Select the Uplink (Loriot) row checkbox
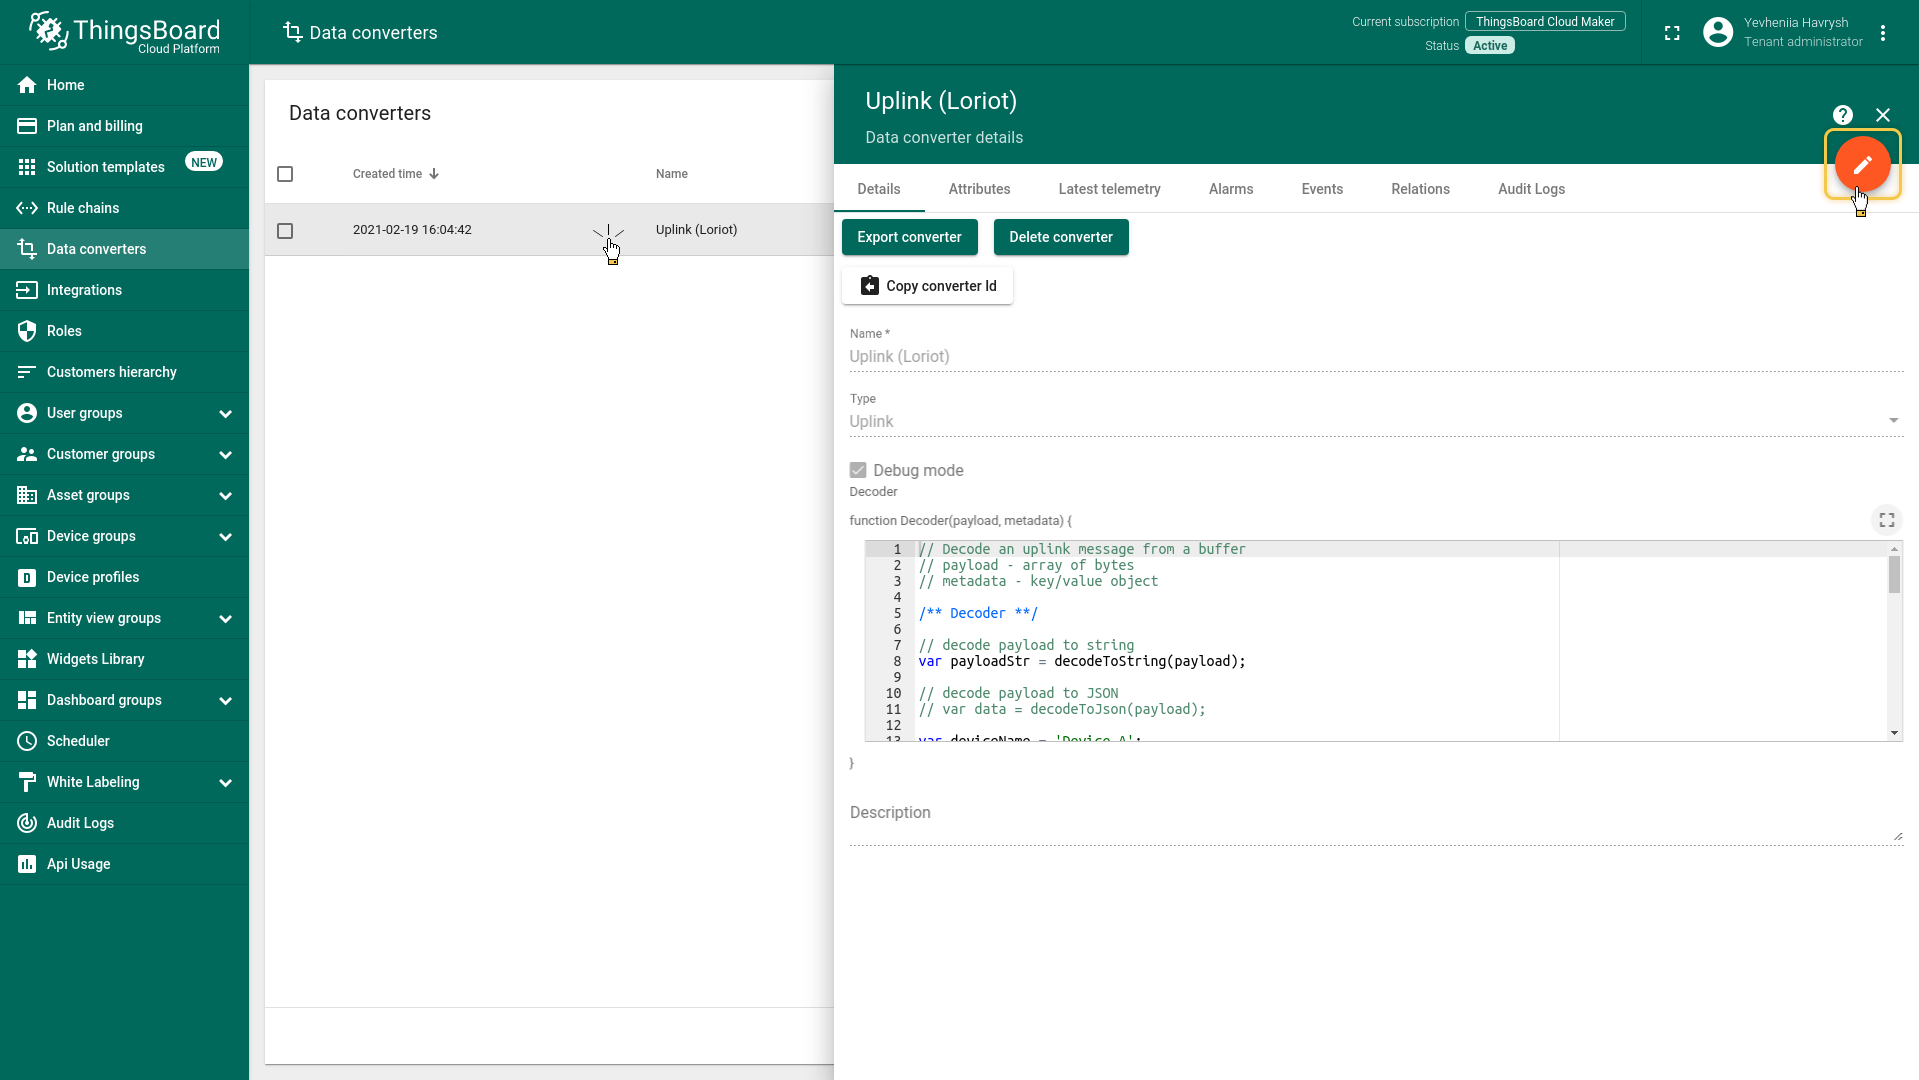 coord(285,231)
